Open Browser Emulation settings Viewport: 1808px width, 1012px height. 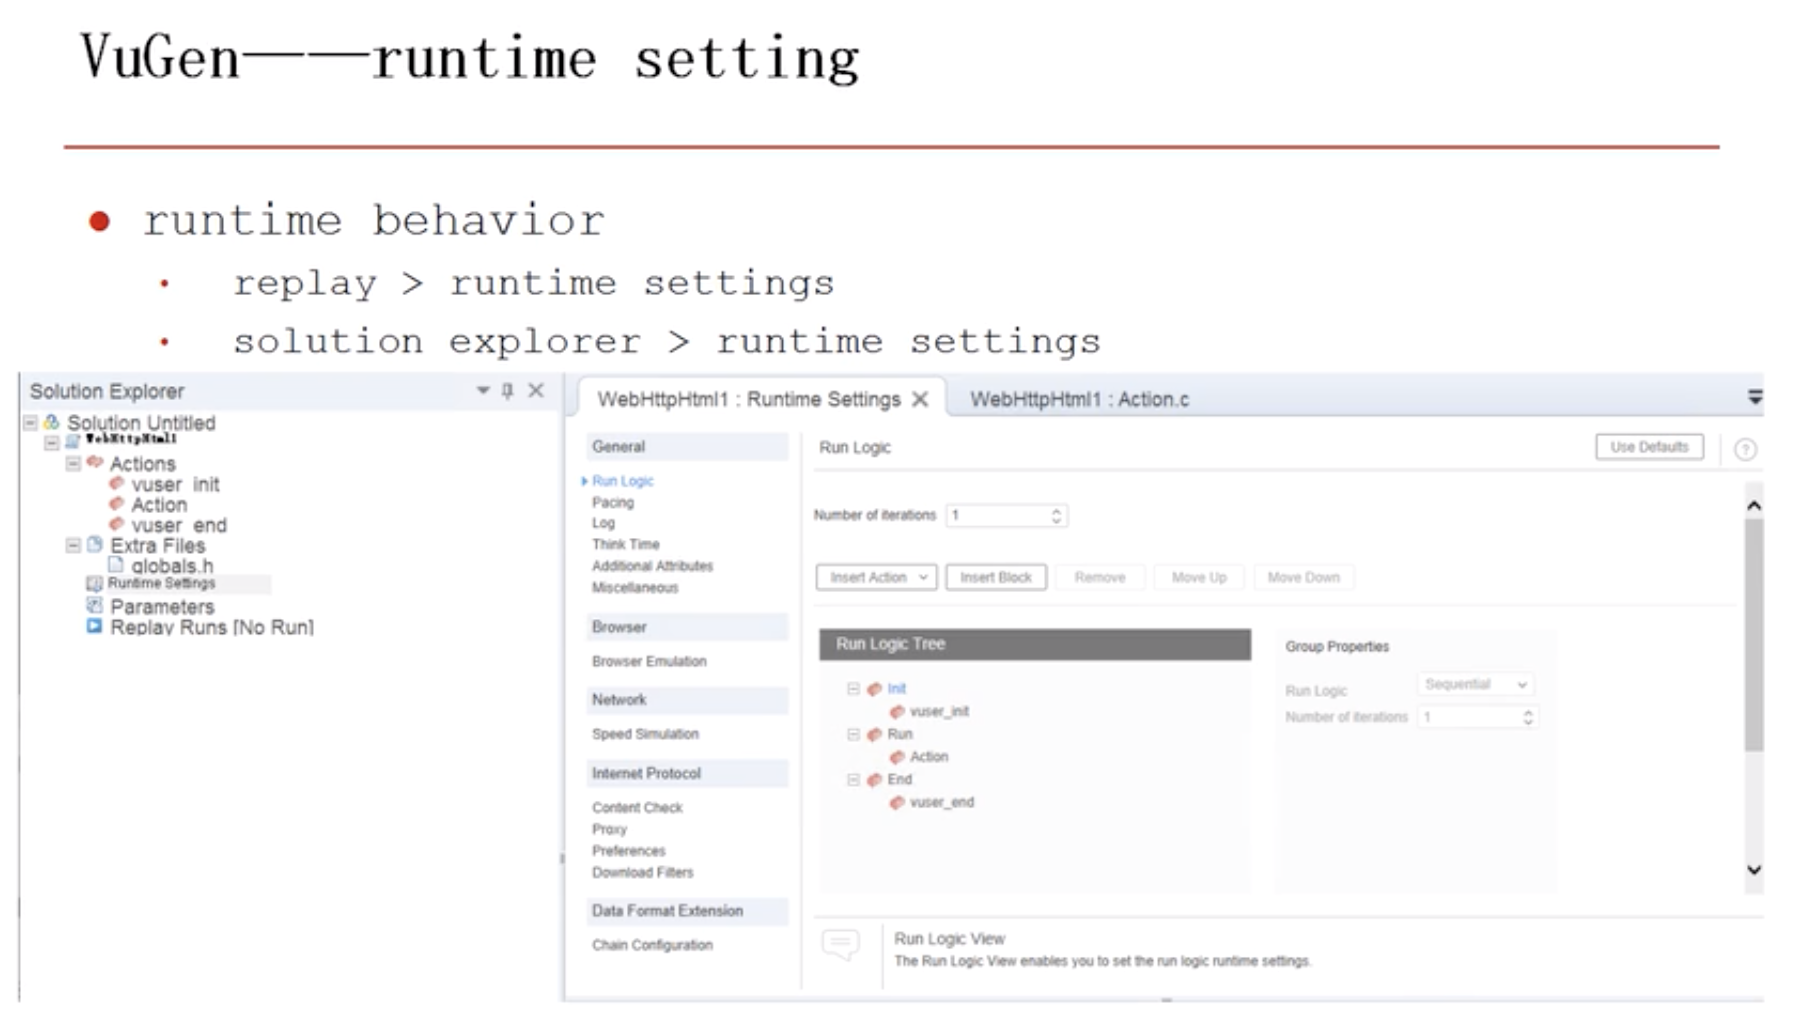pyautogui.click(x=649, y=662)
